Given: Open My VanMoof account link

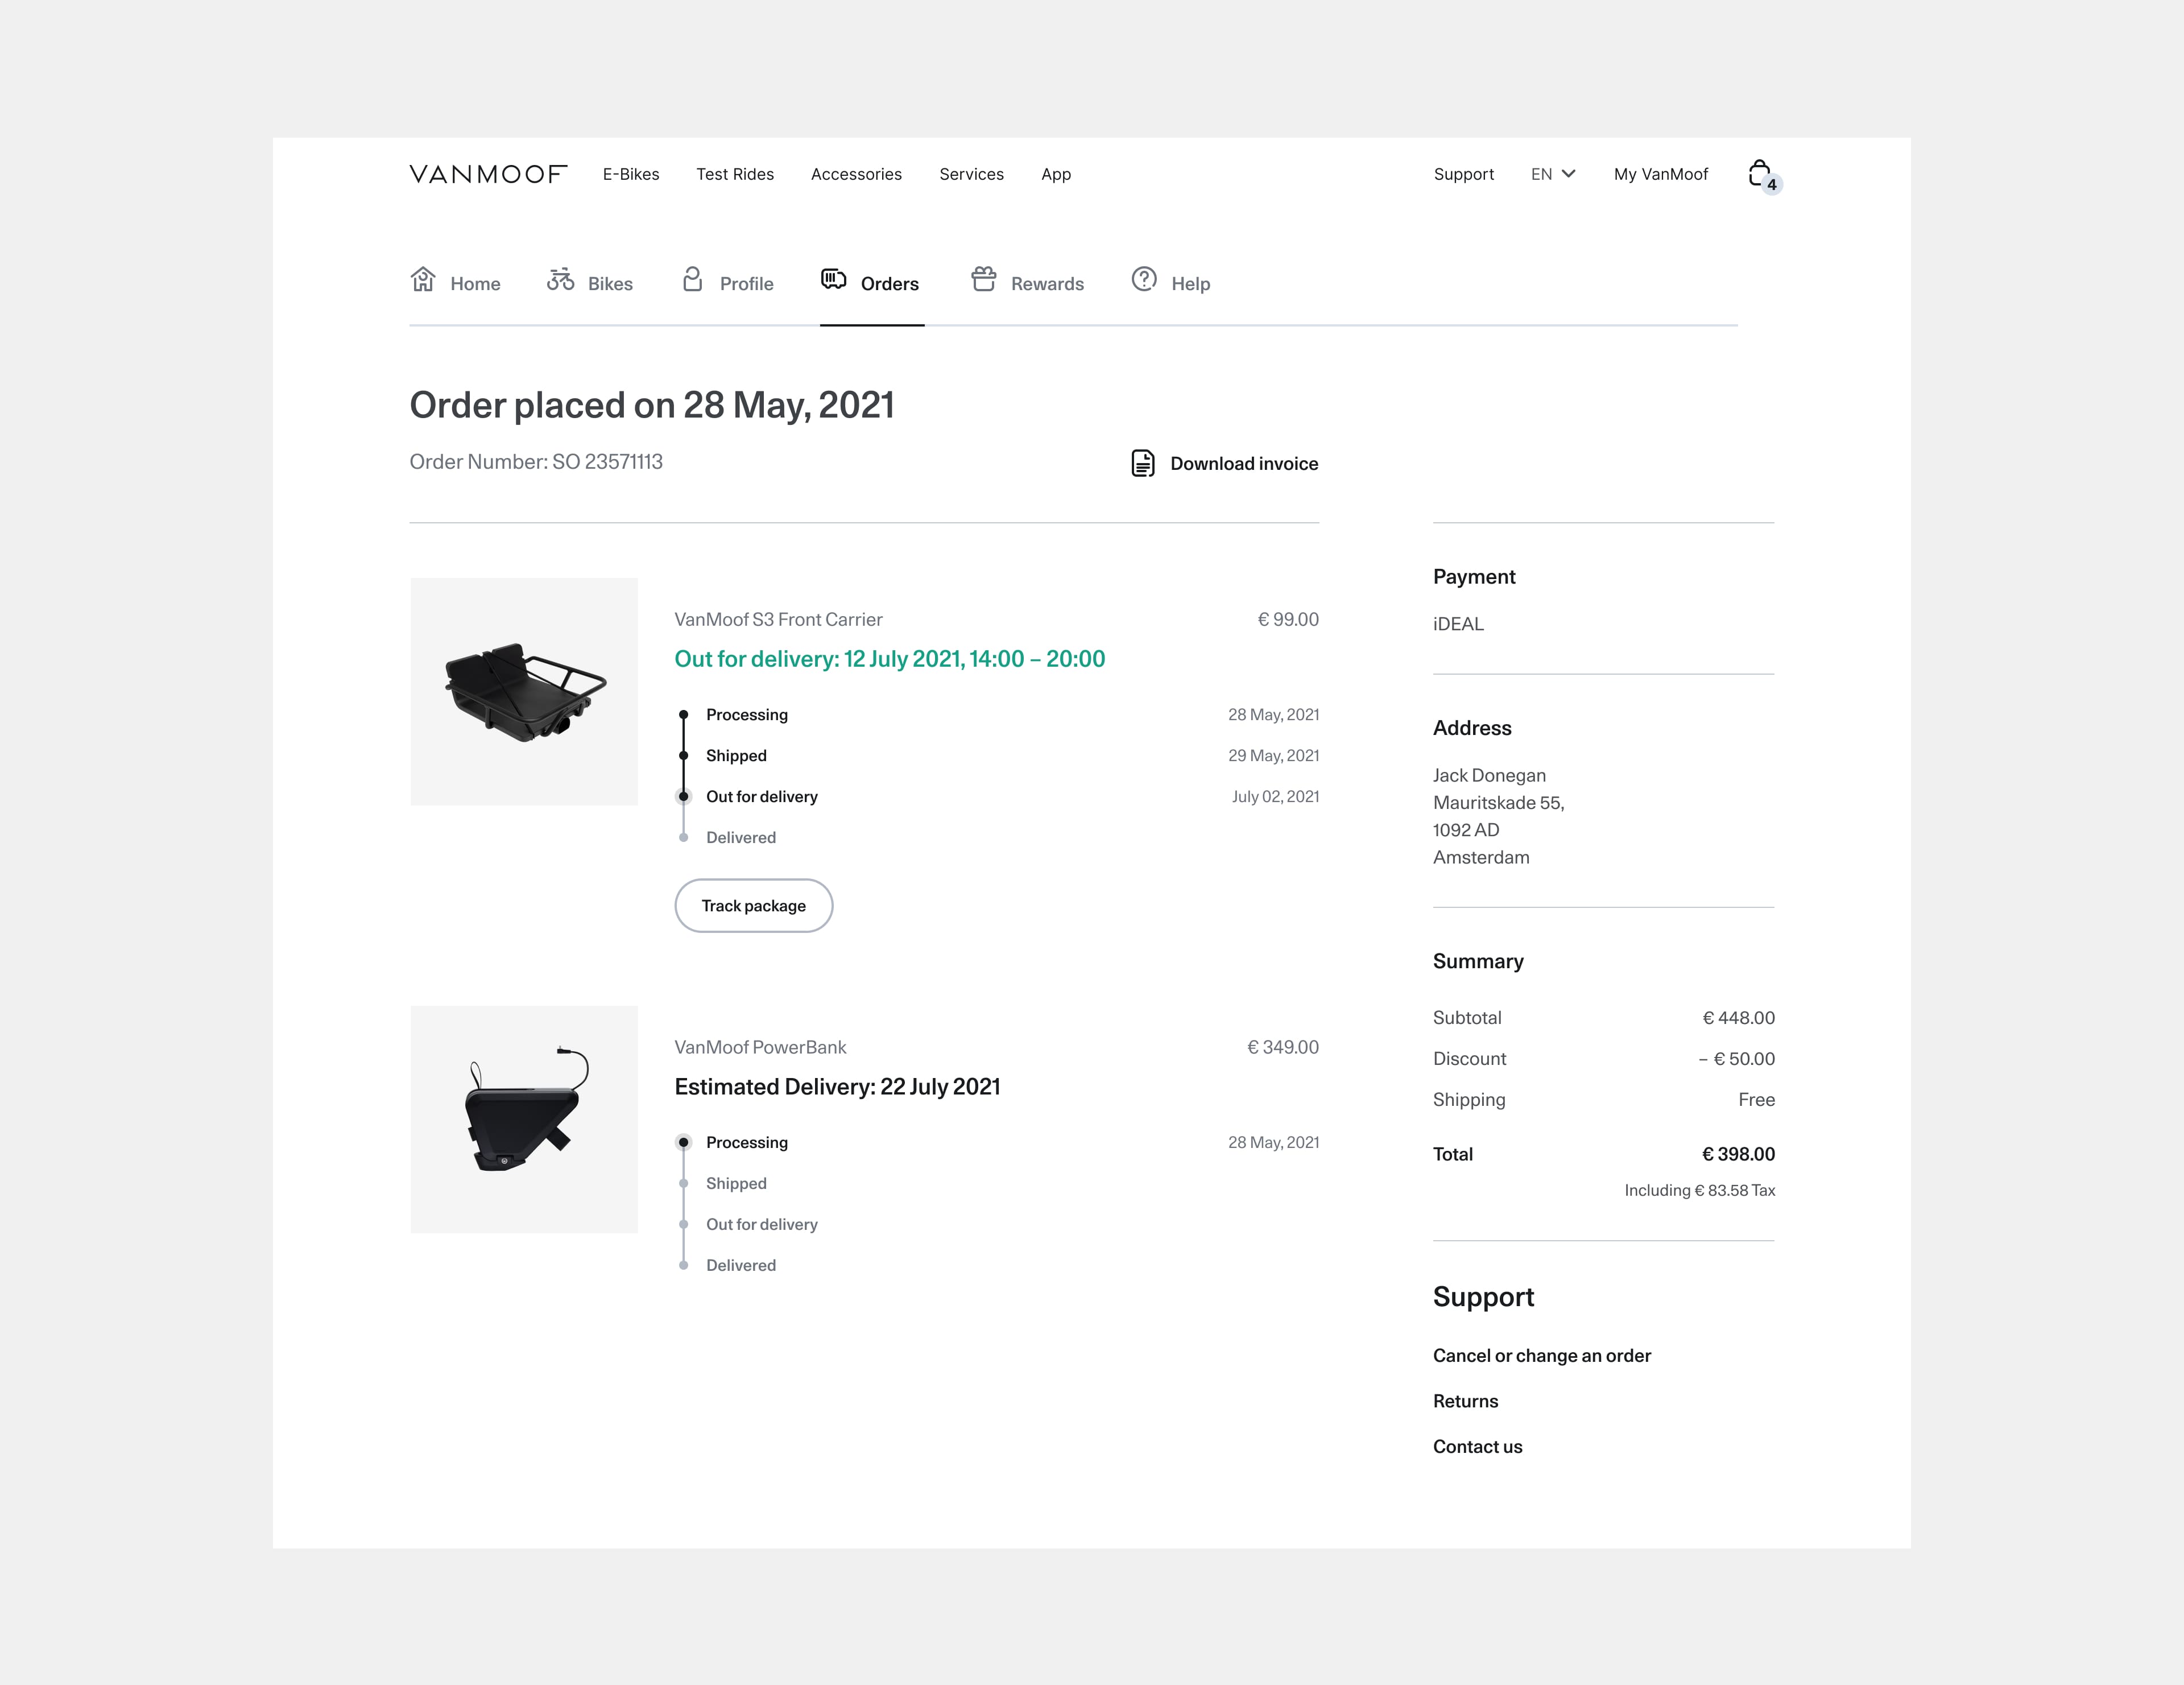Looking at the screenshot, I should (1661, 174).
